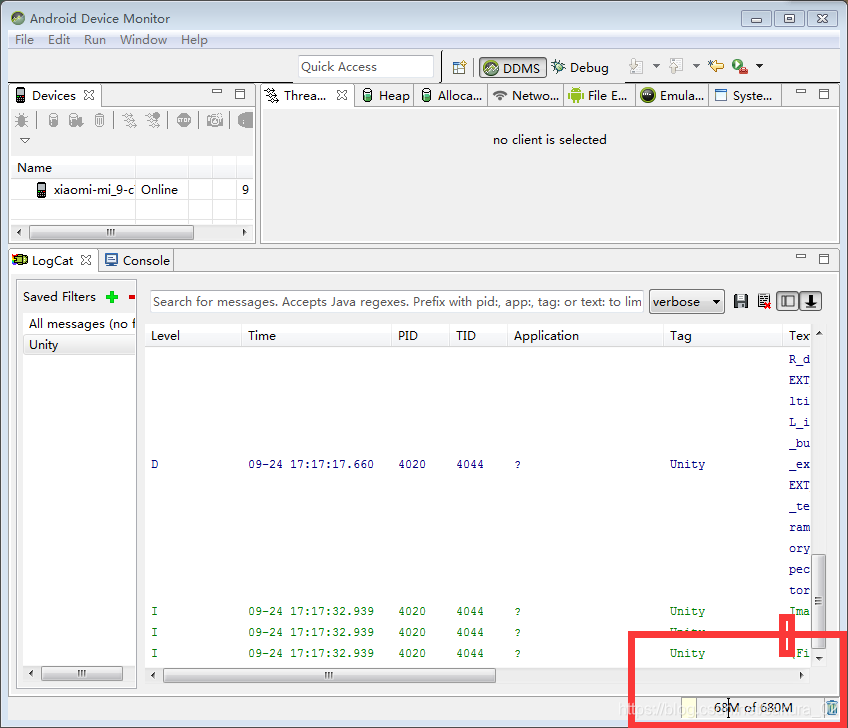Click the logcat message search field
This screenshot has height=728, width=848.
pyautogui.click(x=397, y=302)
